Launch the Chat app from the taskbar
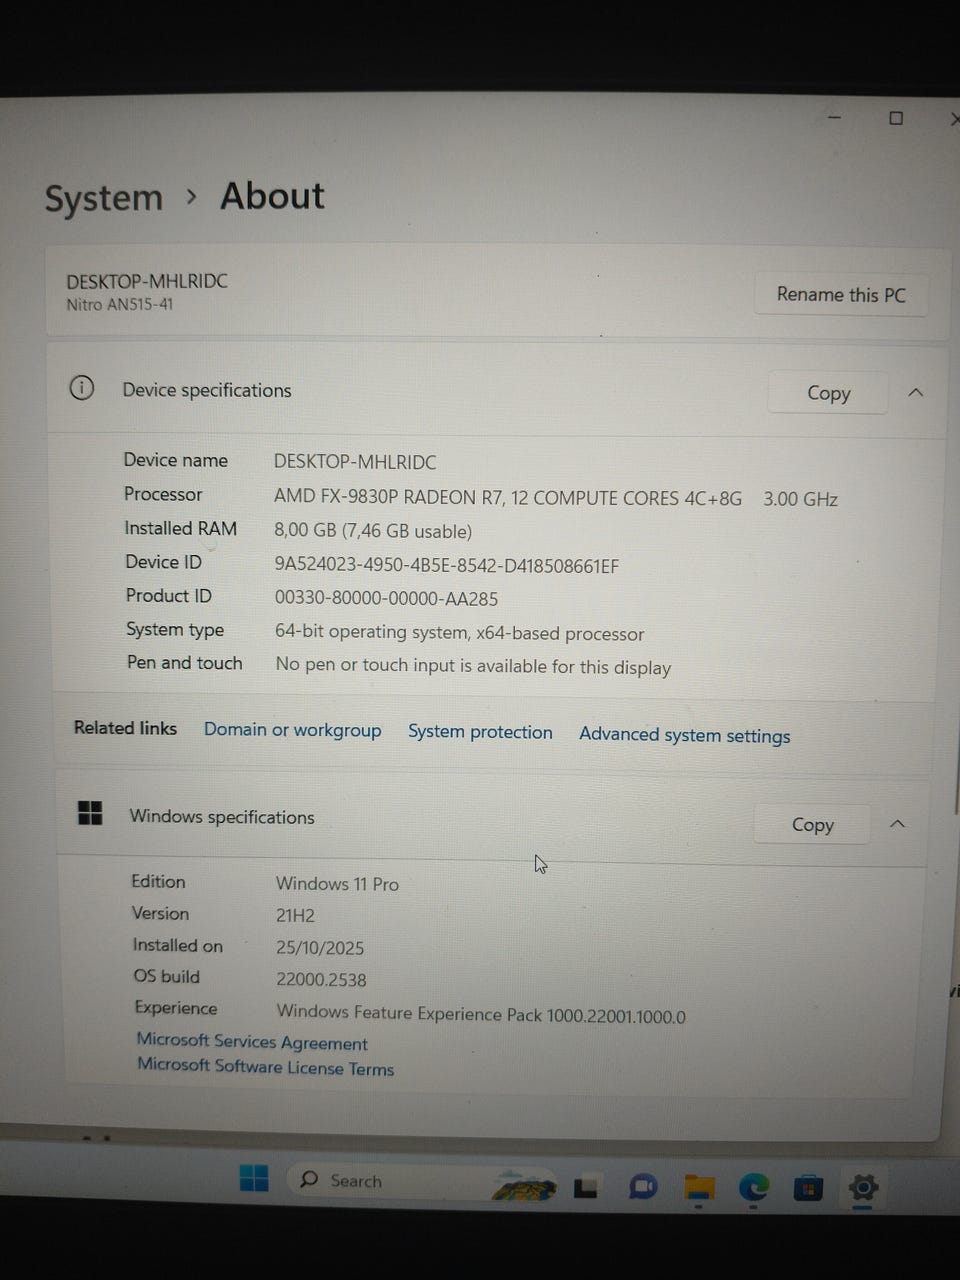 click(x=643, y=1187)
